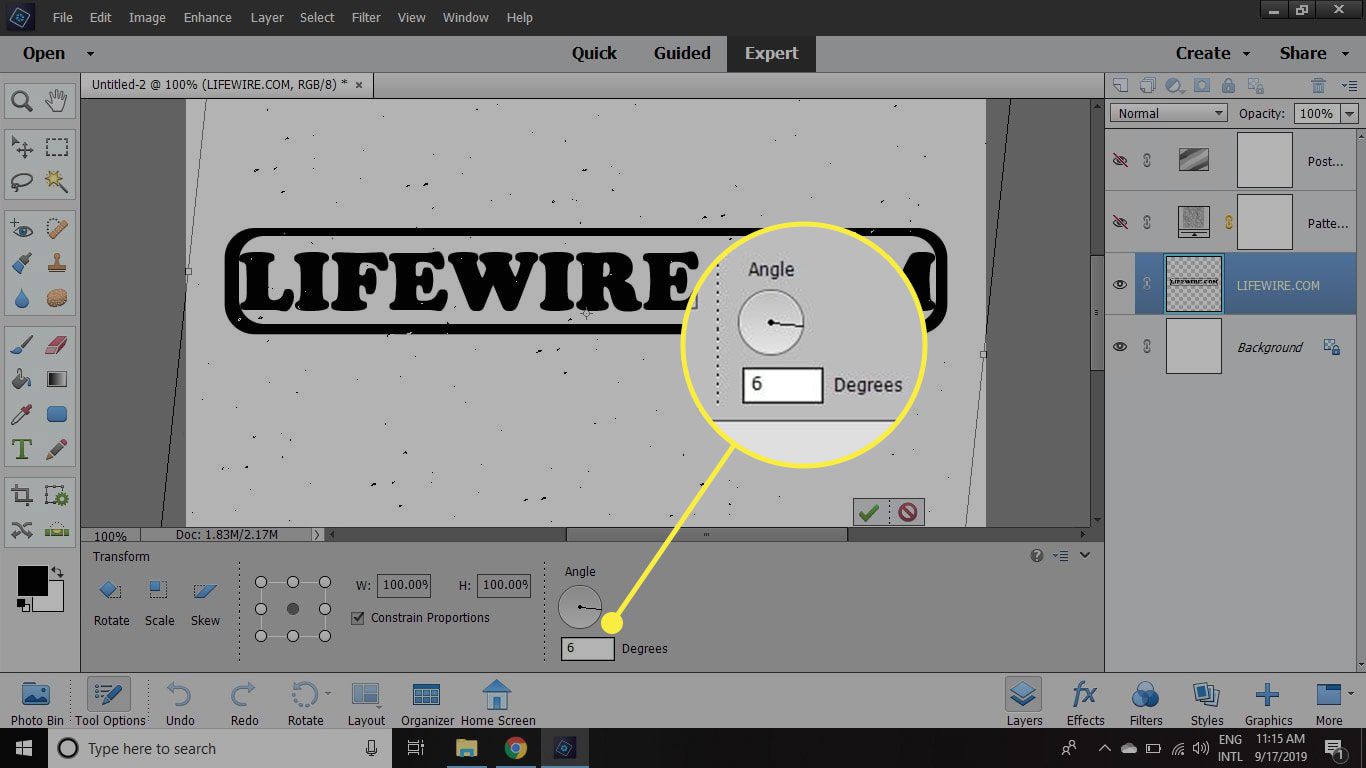Screen dimensions: 1366x768
Task: Switch to the Guided mode tab
Action: [x=682, y=54]
